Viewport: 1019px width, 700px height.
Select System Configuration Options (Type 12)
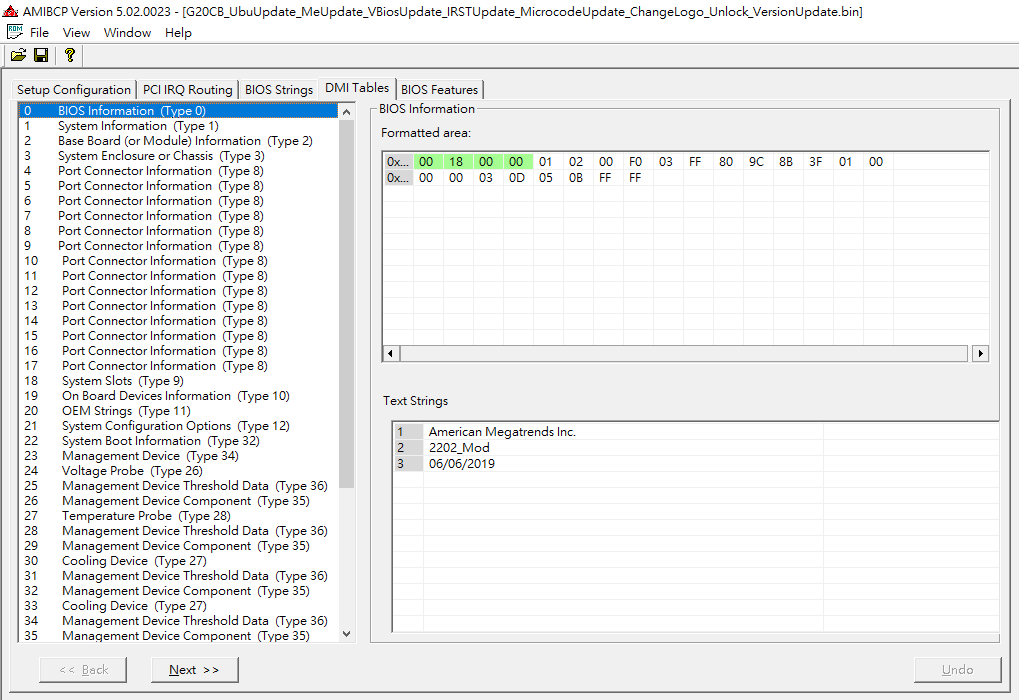click(x=179, y=426)
